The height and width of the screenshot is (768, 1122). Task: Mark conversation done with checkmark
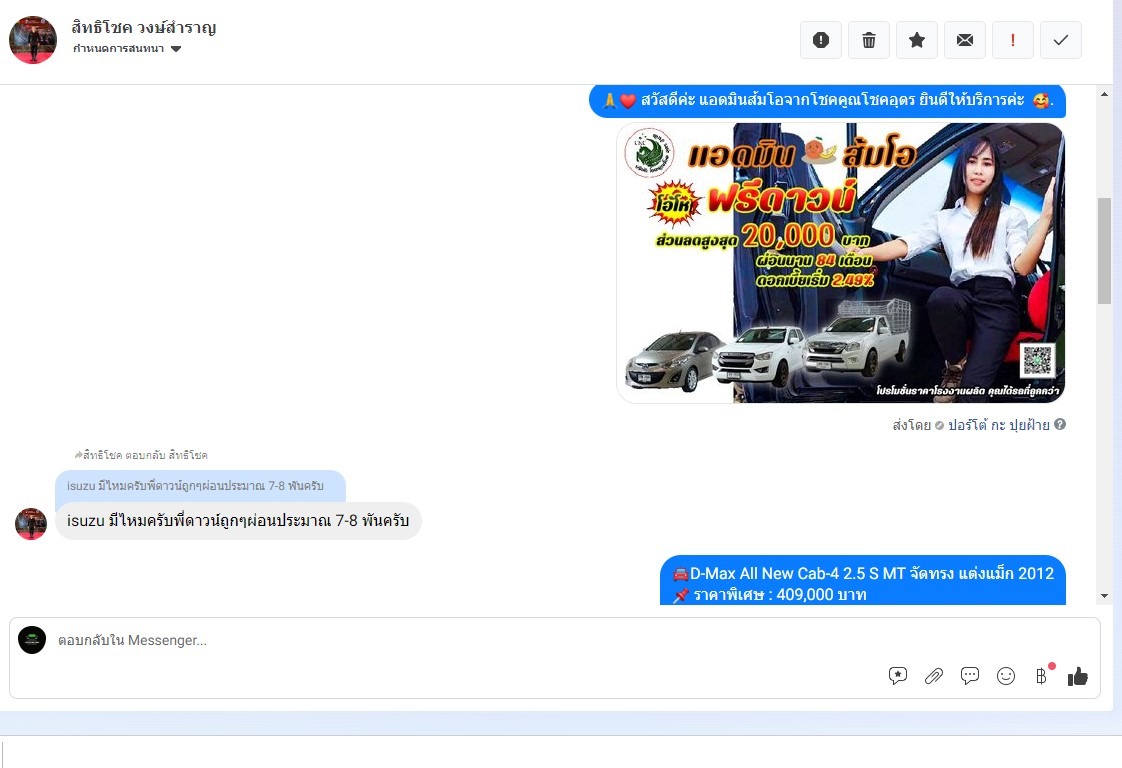1060,40
